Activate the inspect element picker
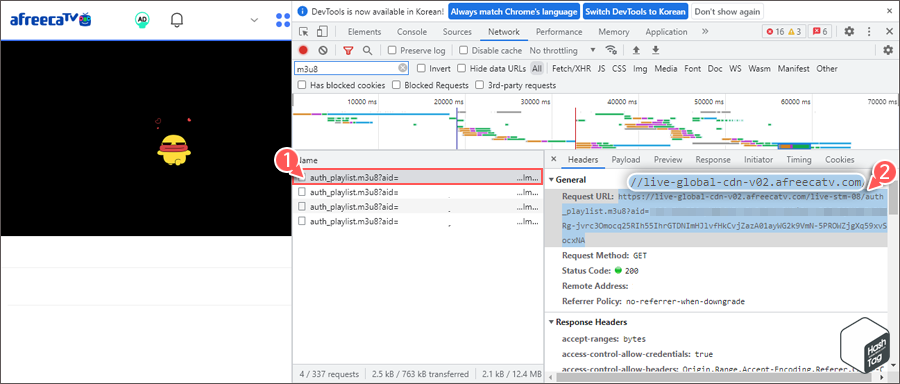The width and height of the screenshot is (900, 384). [304, 32]
